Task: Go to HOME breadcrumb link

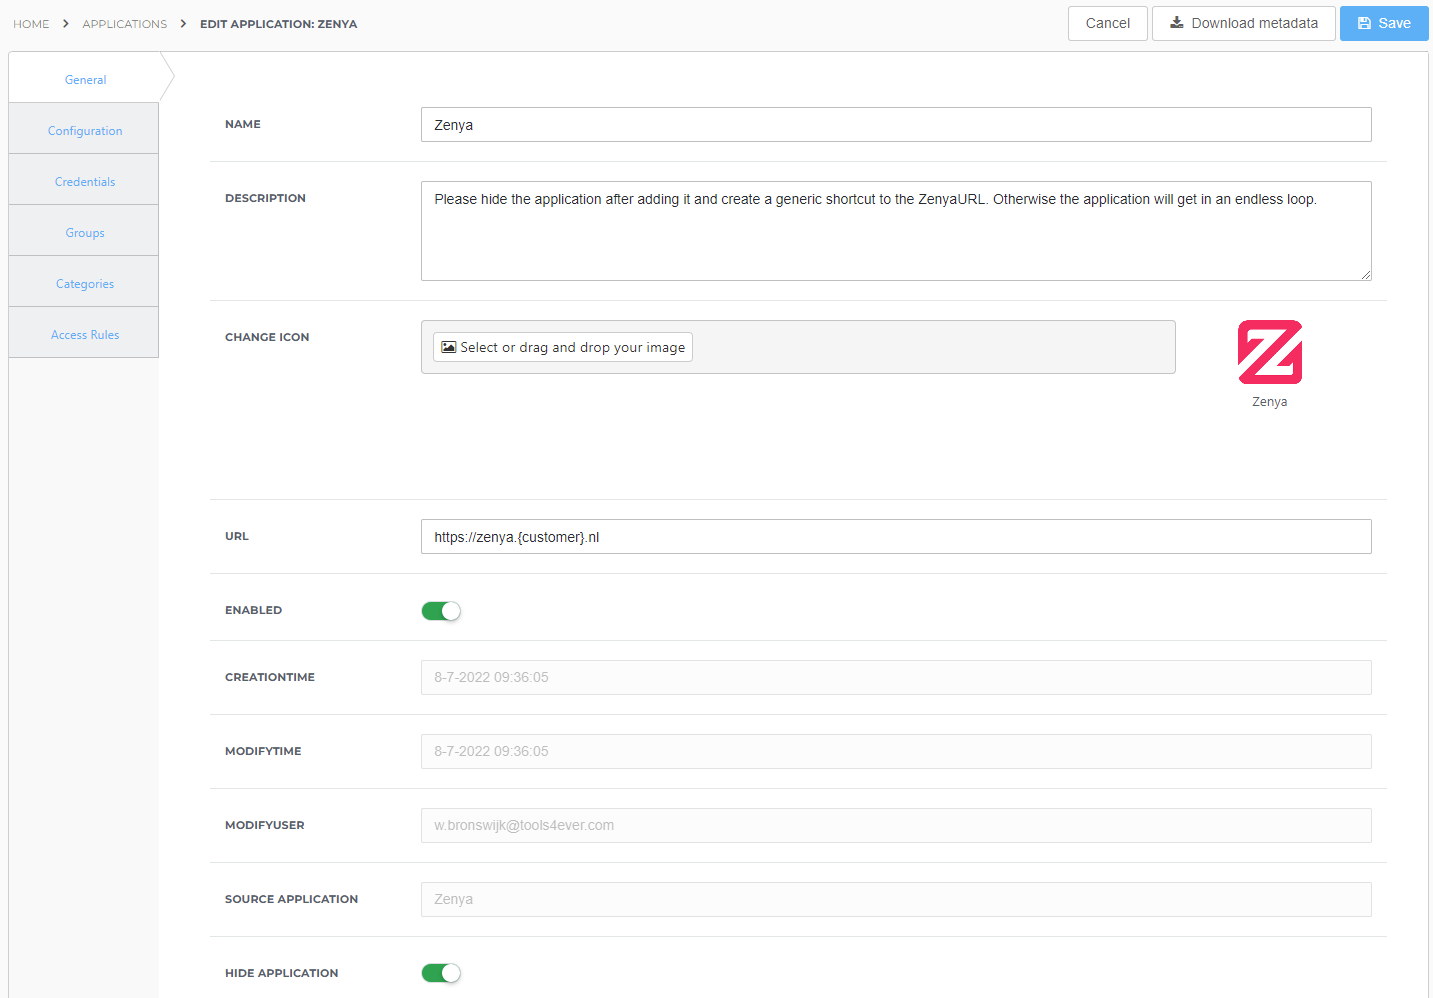Action: point(31,23)
